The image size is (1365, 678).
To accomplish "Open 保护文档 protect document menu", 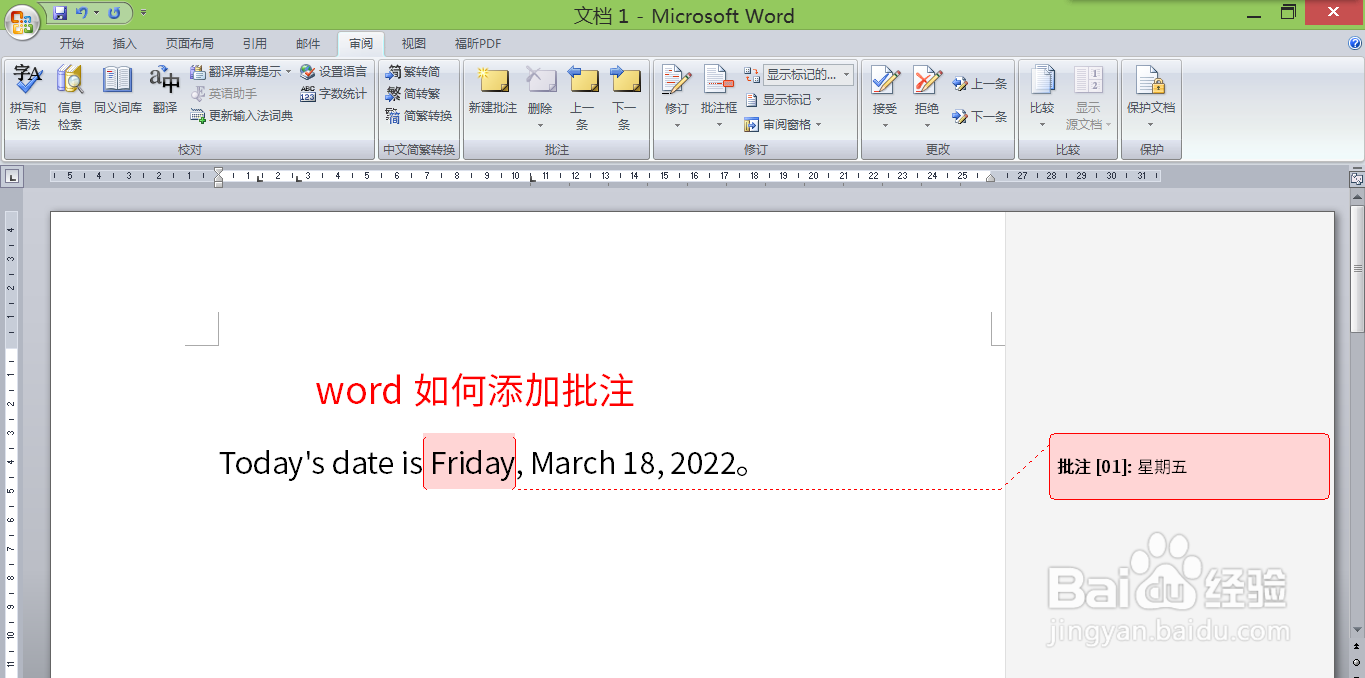I will pos(1151,98).
